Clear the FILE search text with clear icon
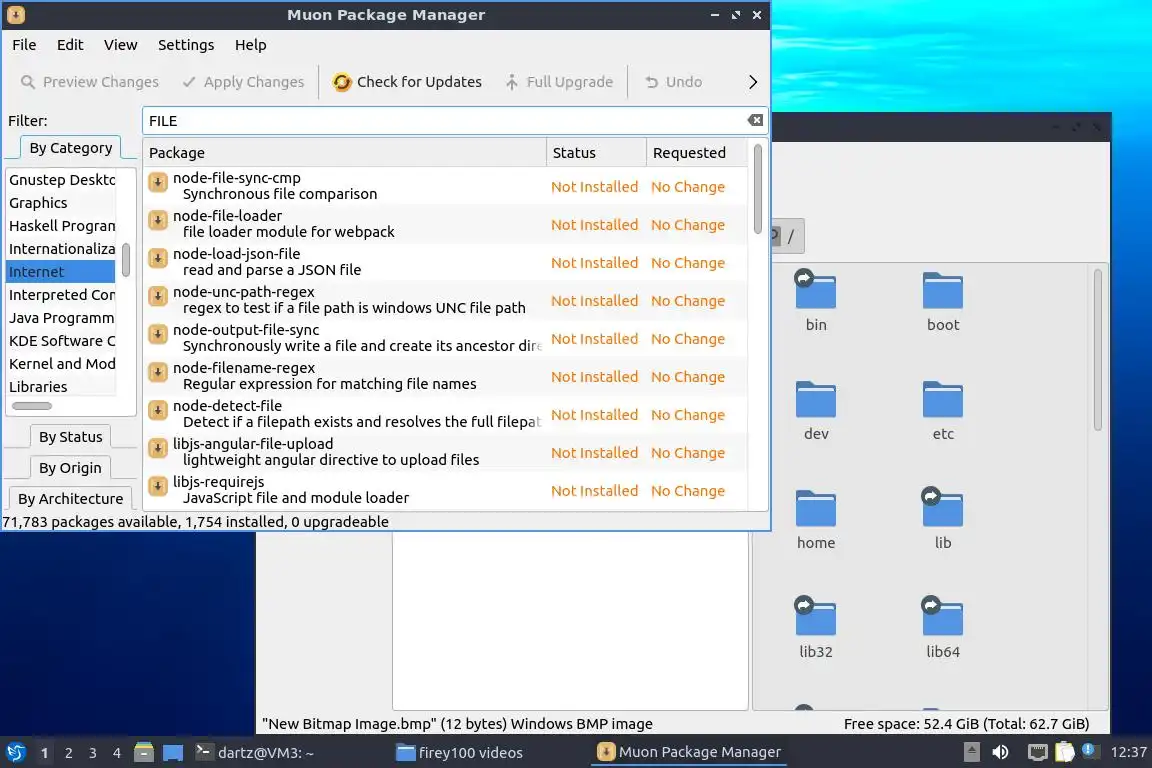The image size is (1152, 768). pos(755,121)
